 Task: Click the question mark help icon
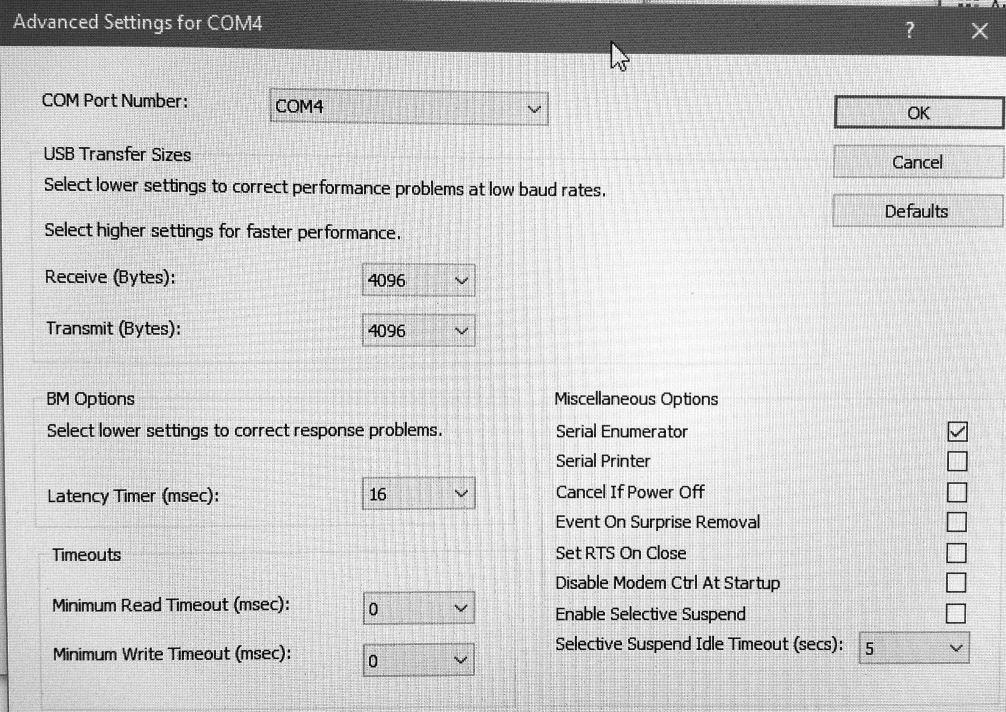[910, 30]
